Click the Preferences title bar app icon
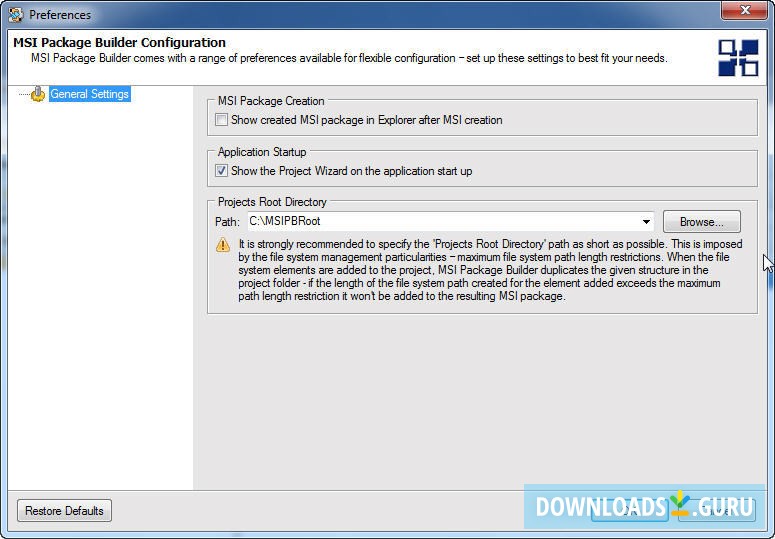 click(x=16, y=15)
